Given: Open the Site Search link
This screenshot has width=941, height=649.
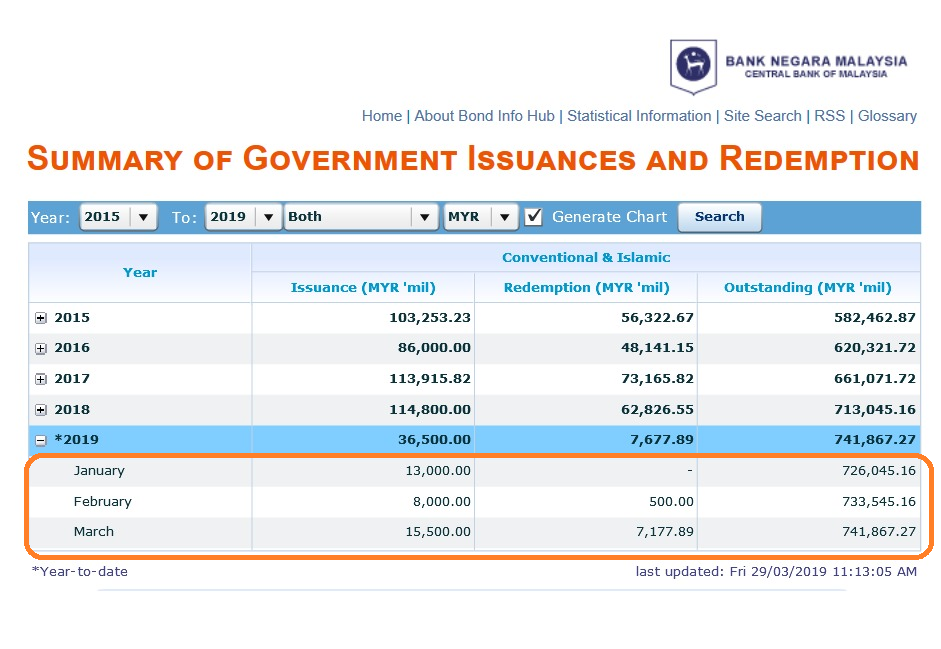Looking at the screenshot, I should [x=762, y=116].
